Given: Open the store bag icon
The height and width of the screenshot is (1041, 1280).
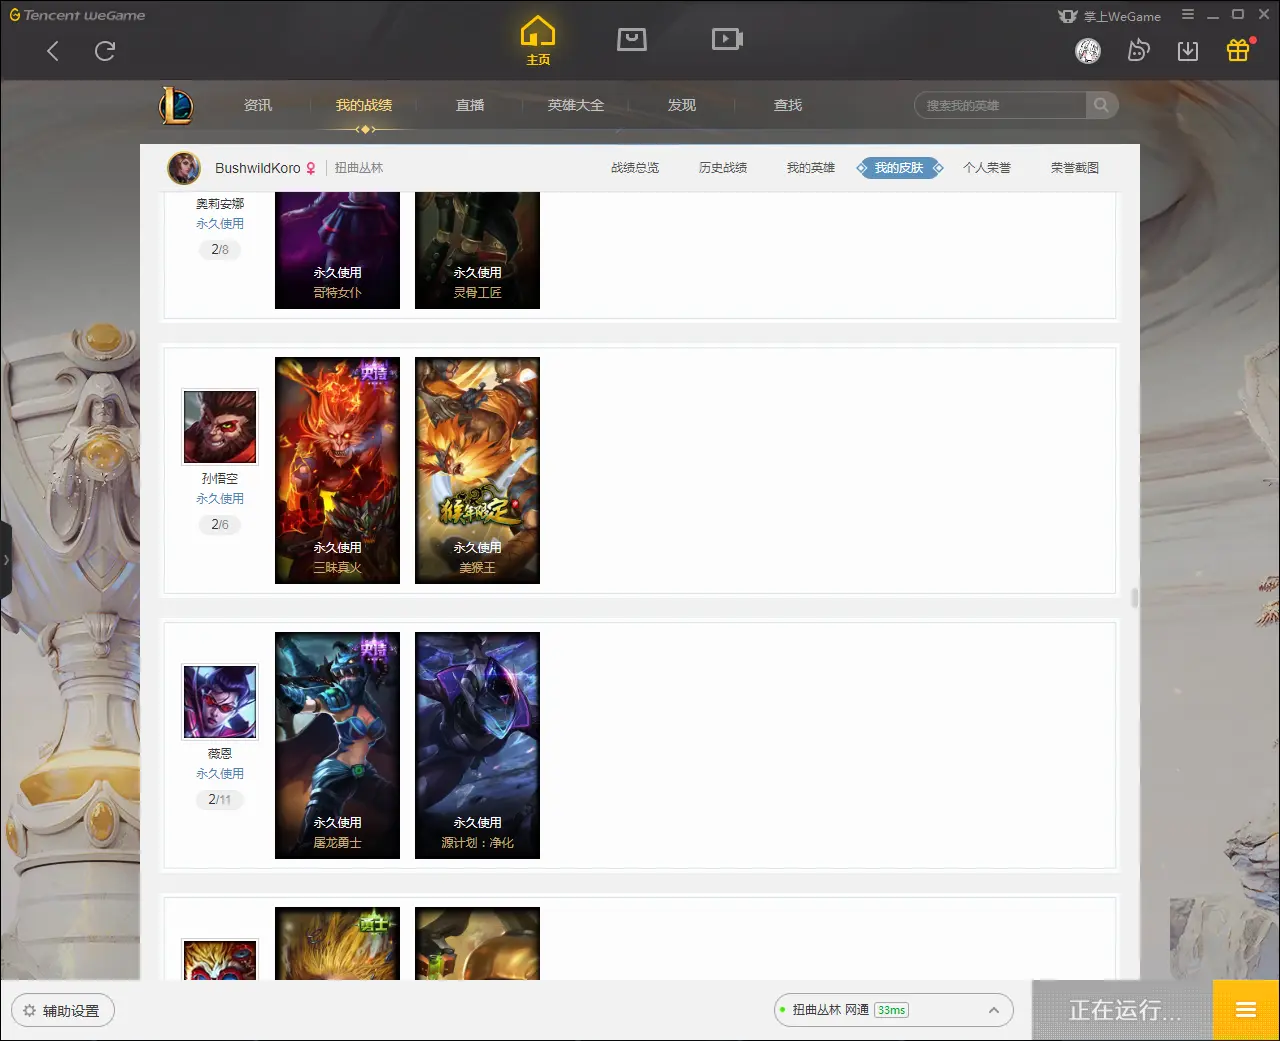Looking at the screenshot, I should click(x=632, y=39).
